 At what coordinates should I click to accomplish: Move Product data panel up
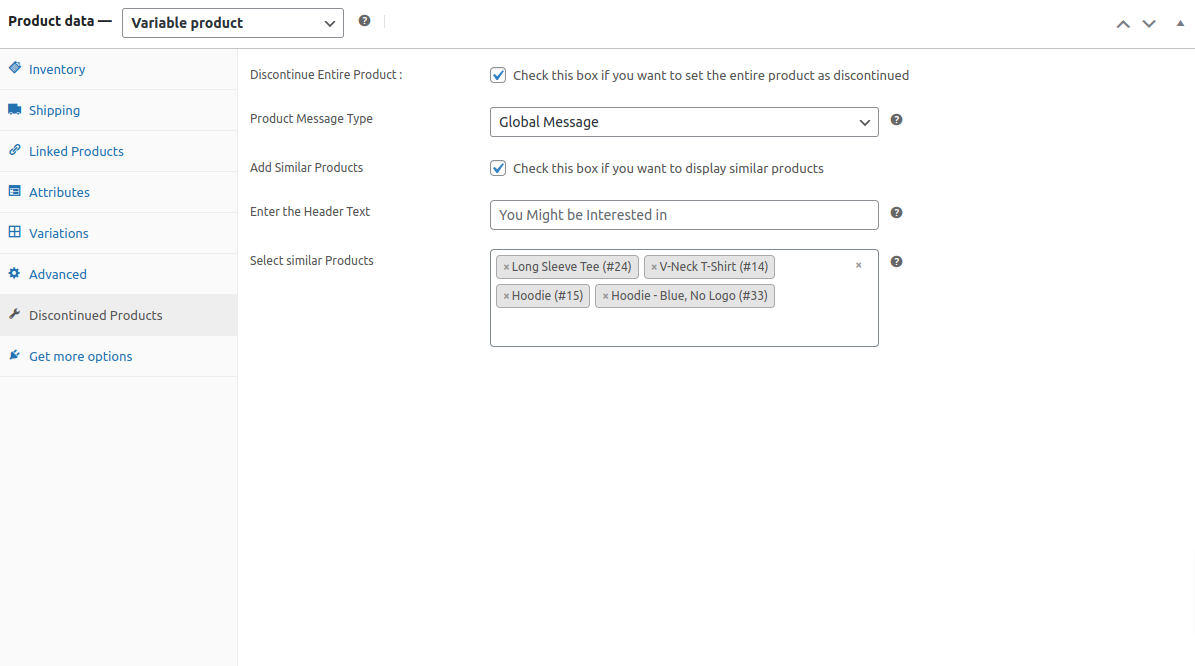click(1123, 23)
